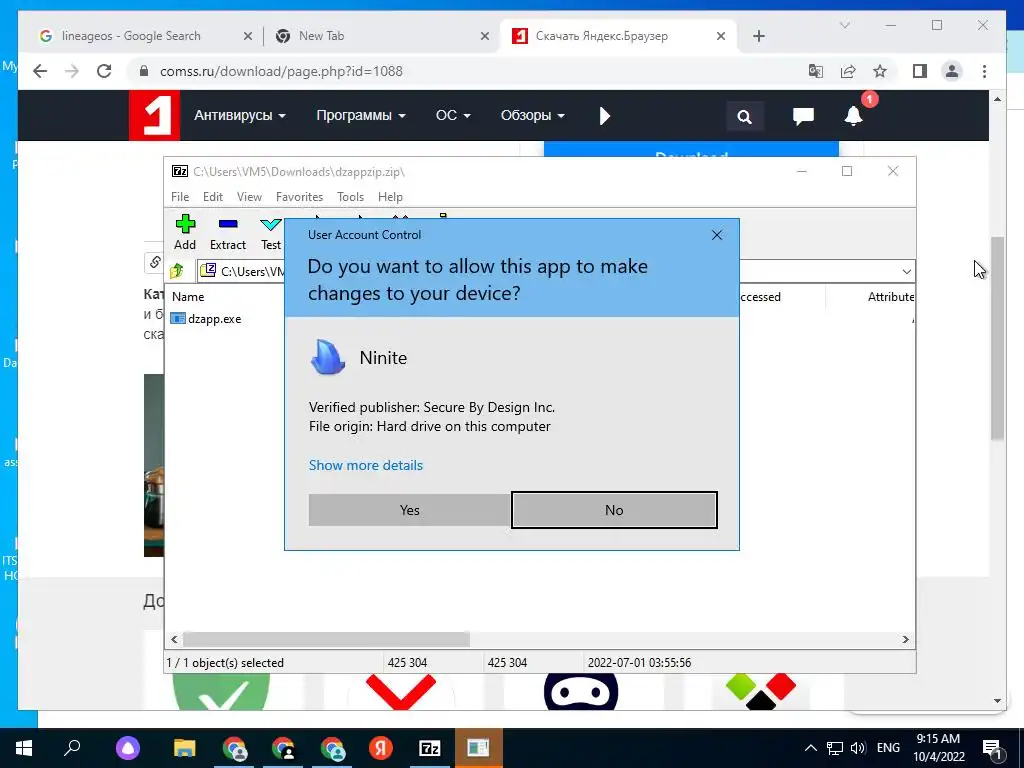Screen dimensions: 1024x768
Task: Expand the ОС dropdown menu
Action: (x=453, y=116)
